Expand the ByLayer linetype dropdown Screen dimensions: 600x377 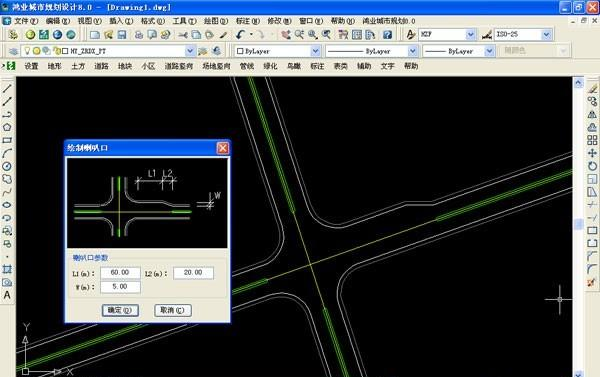[412, 51]
